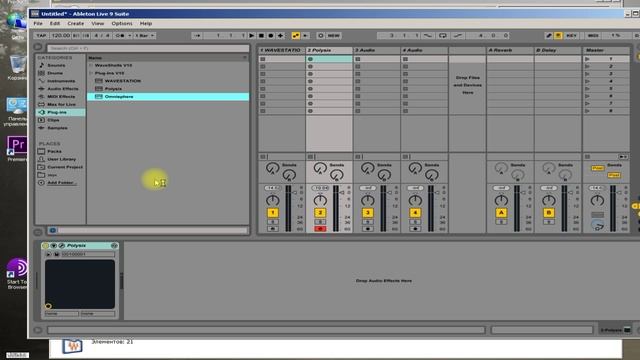Toggle return B Delay activator
The image size is (640, 360).
click(549, 213)
